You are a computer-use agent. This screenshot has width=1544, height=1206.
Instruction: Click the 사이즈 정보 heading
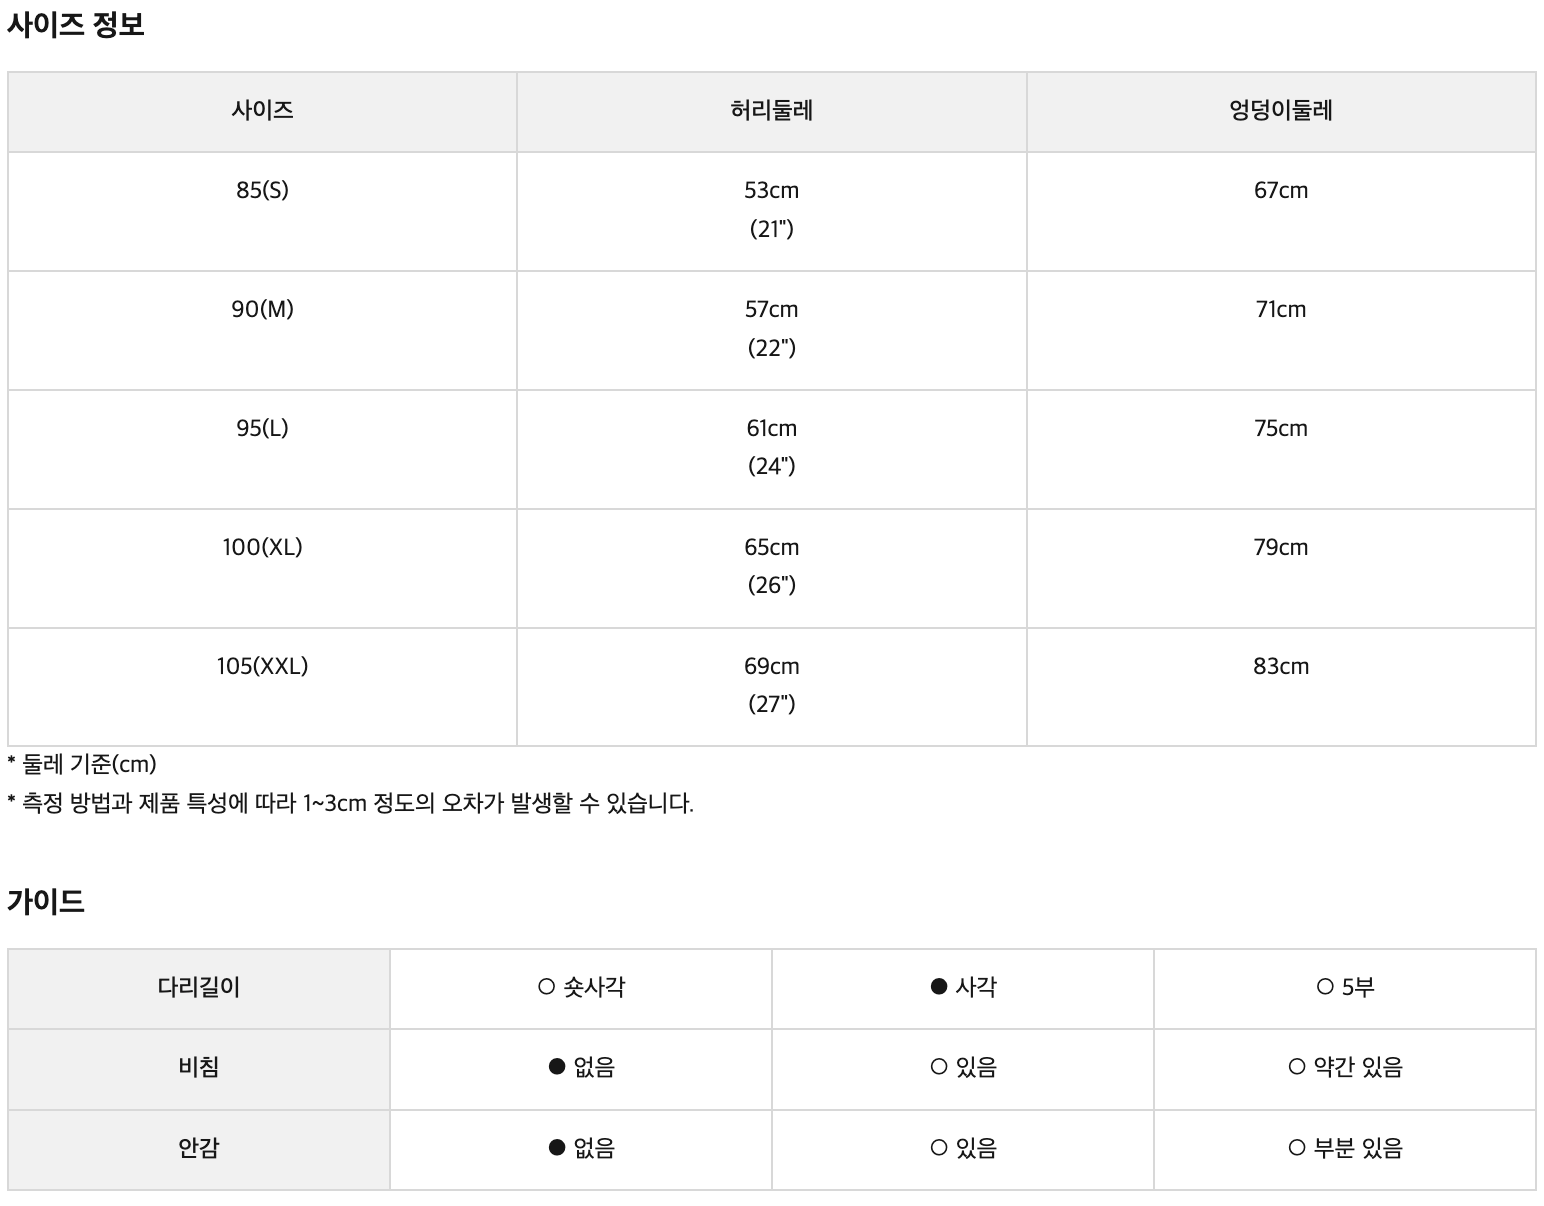76,24
